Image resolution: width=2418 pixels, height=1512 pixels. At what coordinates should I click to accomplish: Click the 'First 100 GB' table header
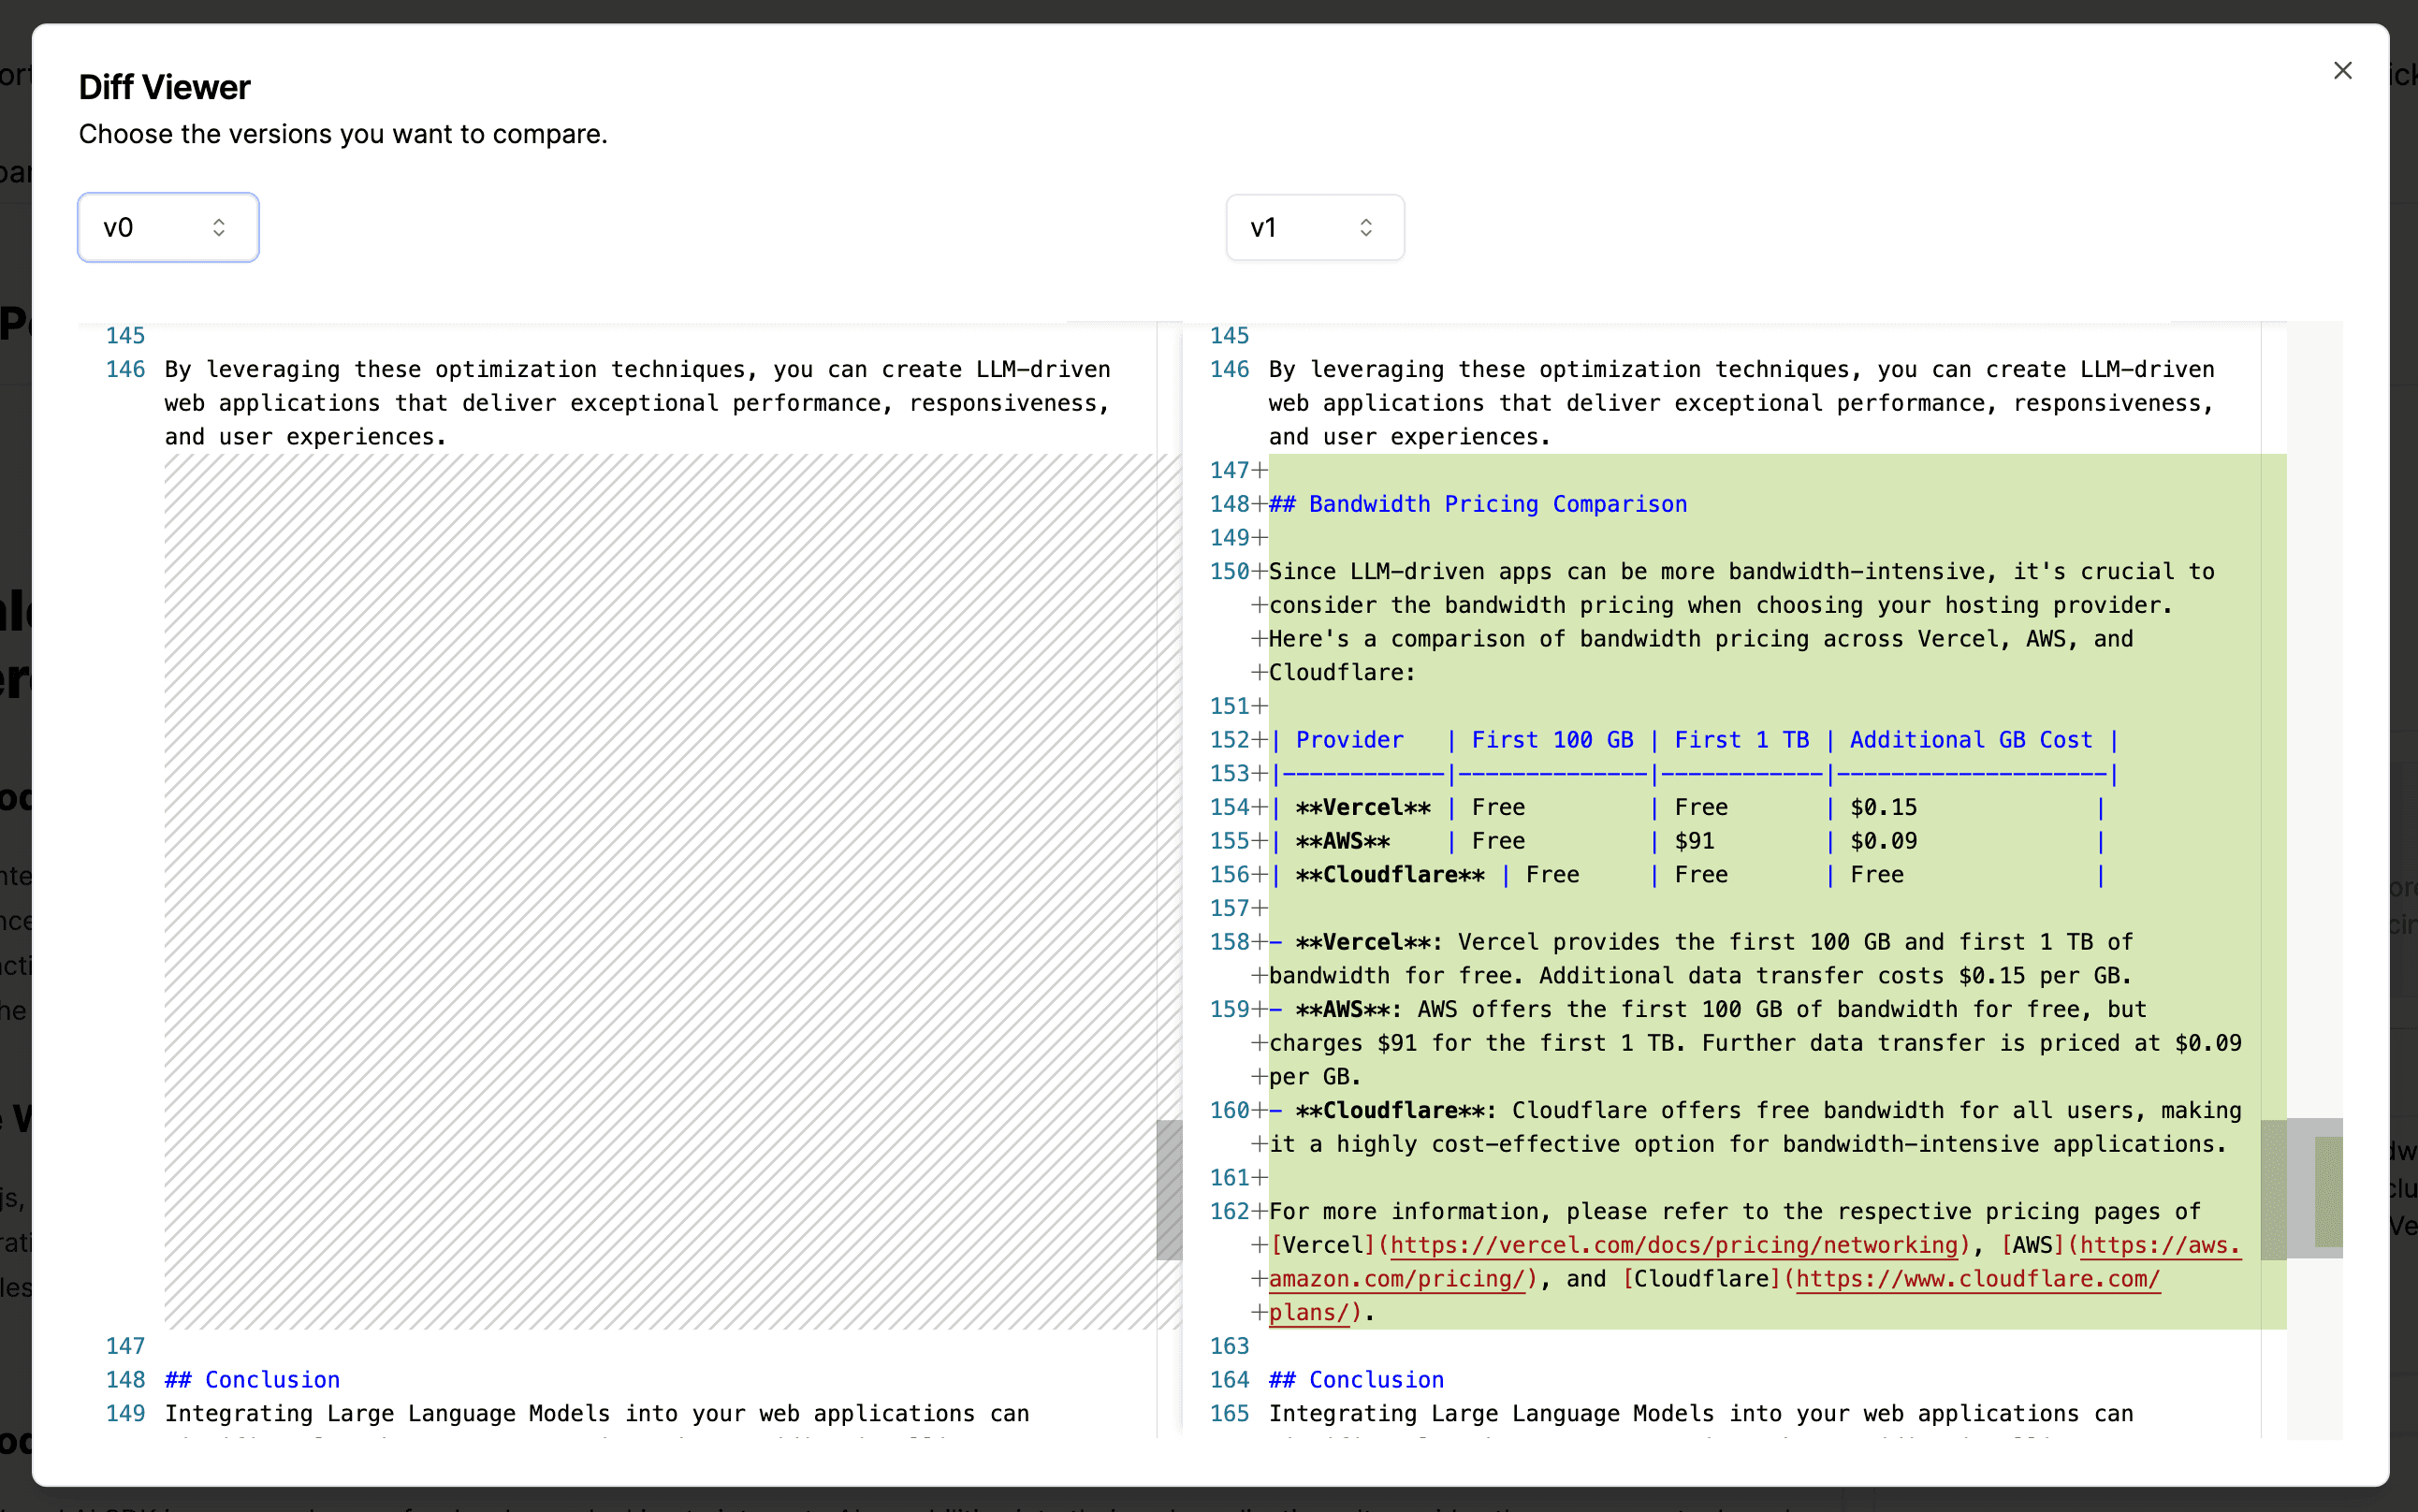(x=1552, y=740)
